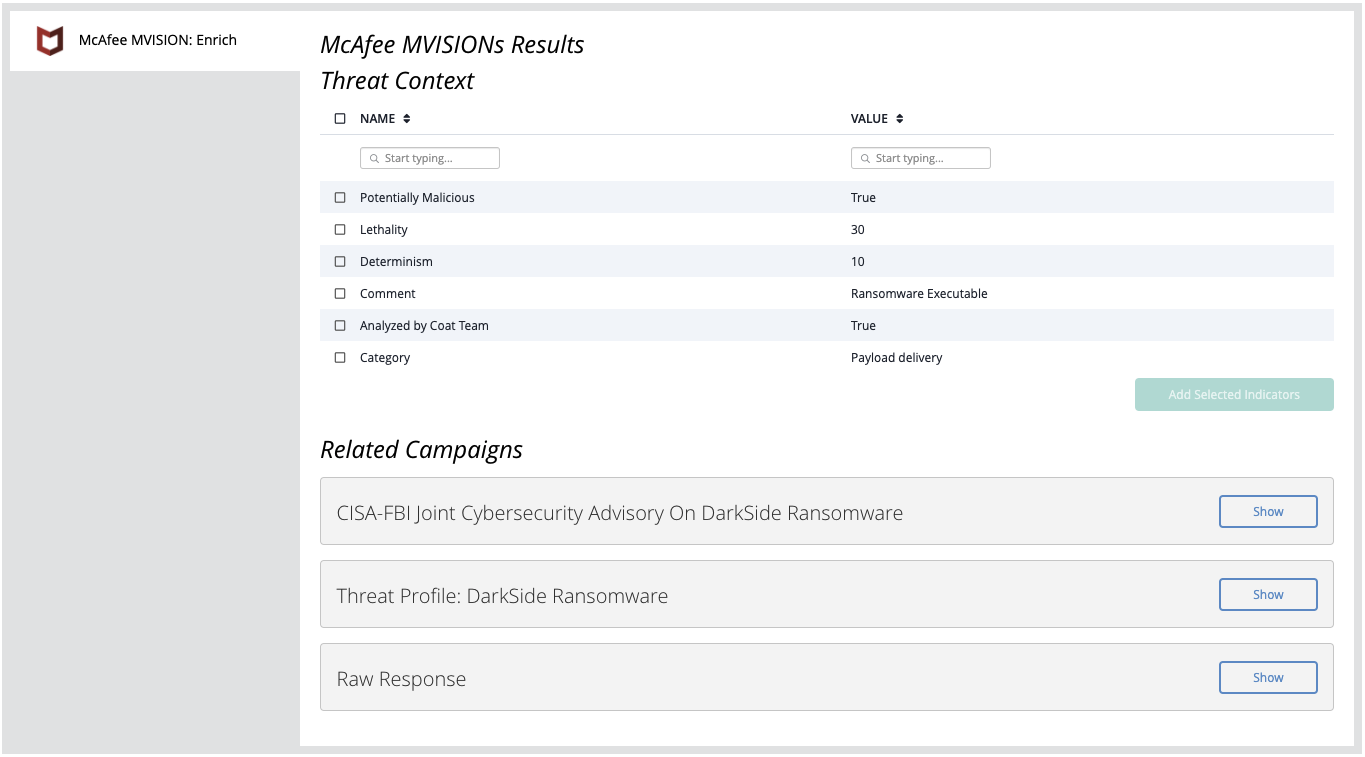This screenshot has height=757, width=1365.
Task: Check the Determinism row checkbox
Action: point(340,262)
